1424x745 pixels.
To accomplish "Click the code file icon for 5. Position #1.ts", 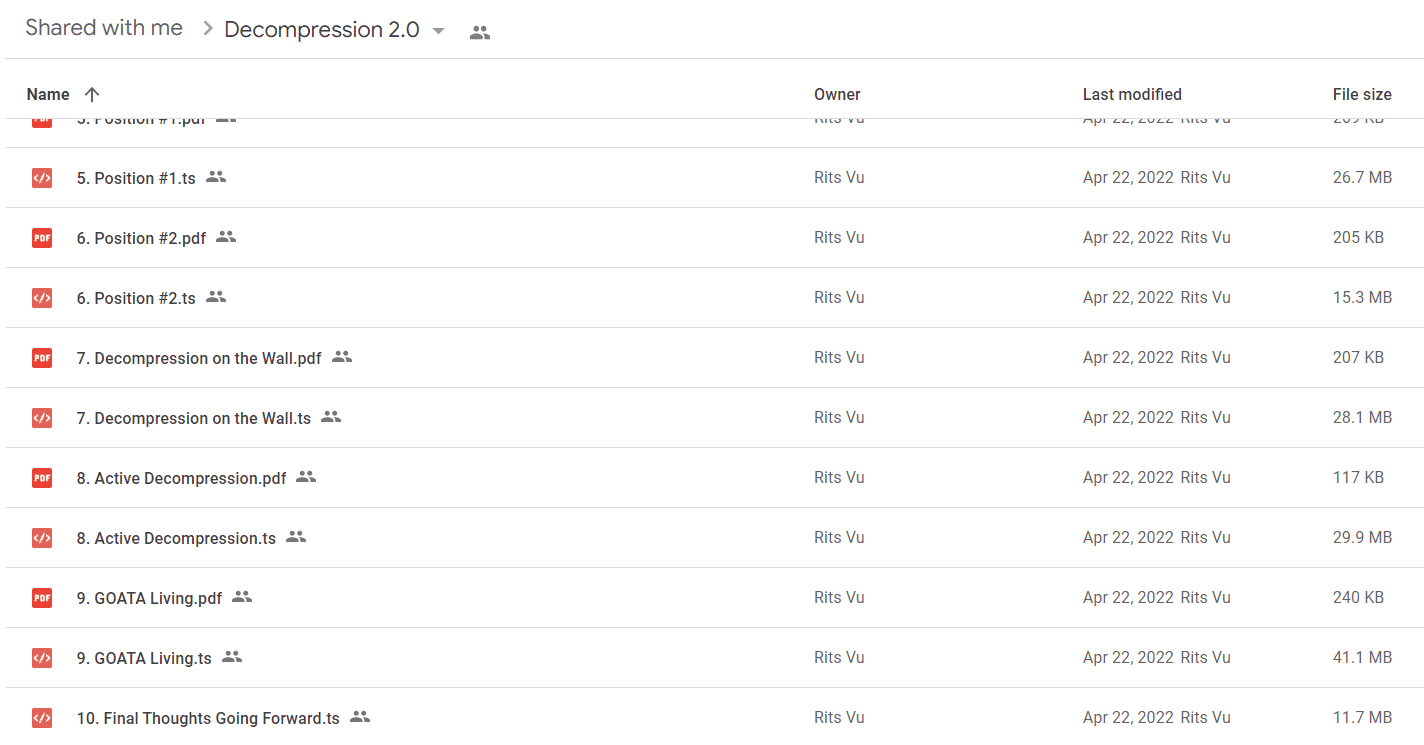I will (42, 178).
